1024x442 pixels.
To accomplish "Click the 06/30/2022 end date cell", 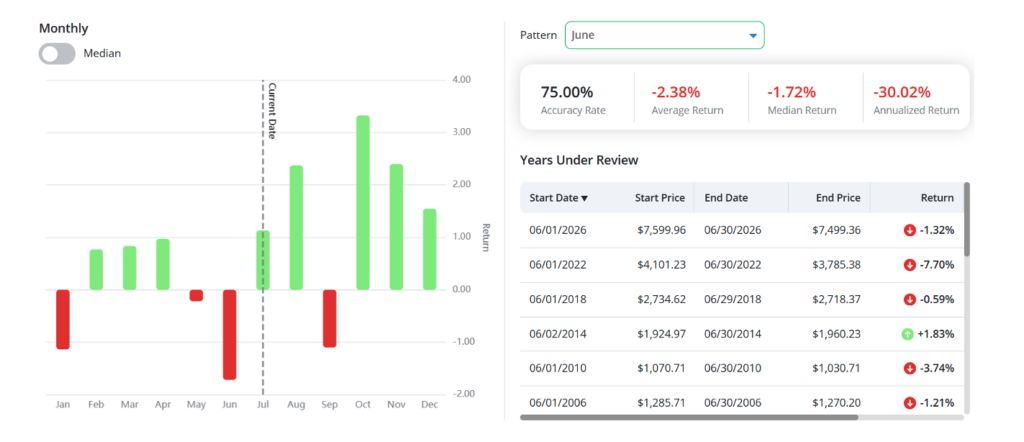I will pos(733,265).
